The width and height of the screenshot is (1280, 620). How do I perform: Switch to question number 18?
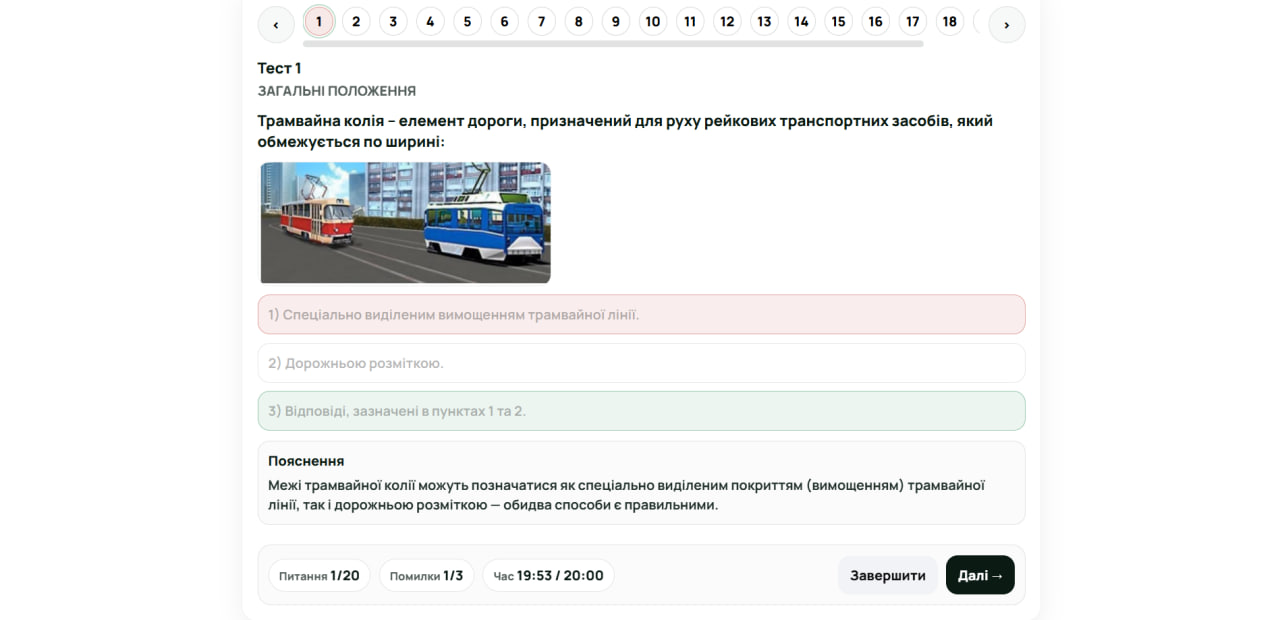tap(949, 21)
